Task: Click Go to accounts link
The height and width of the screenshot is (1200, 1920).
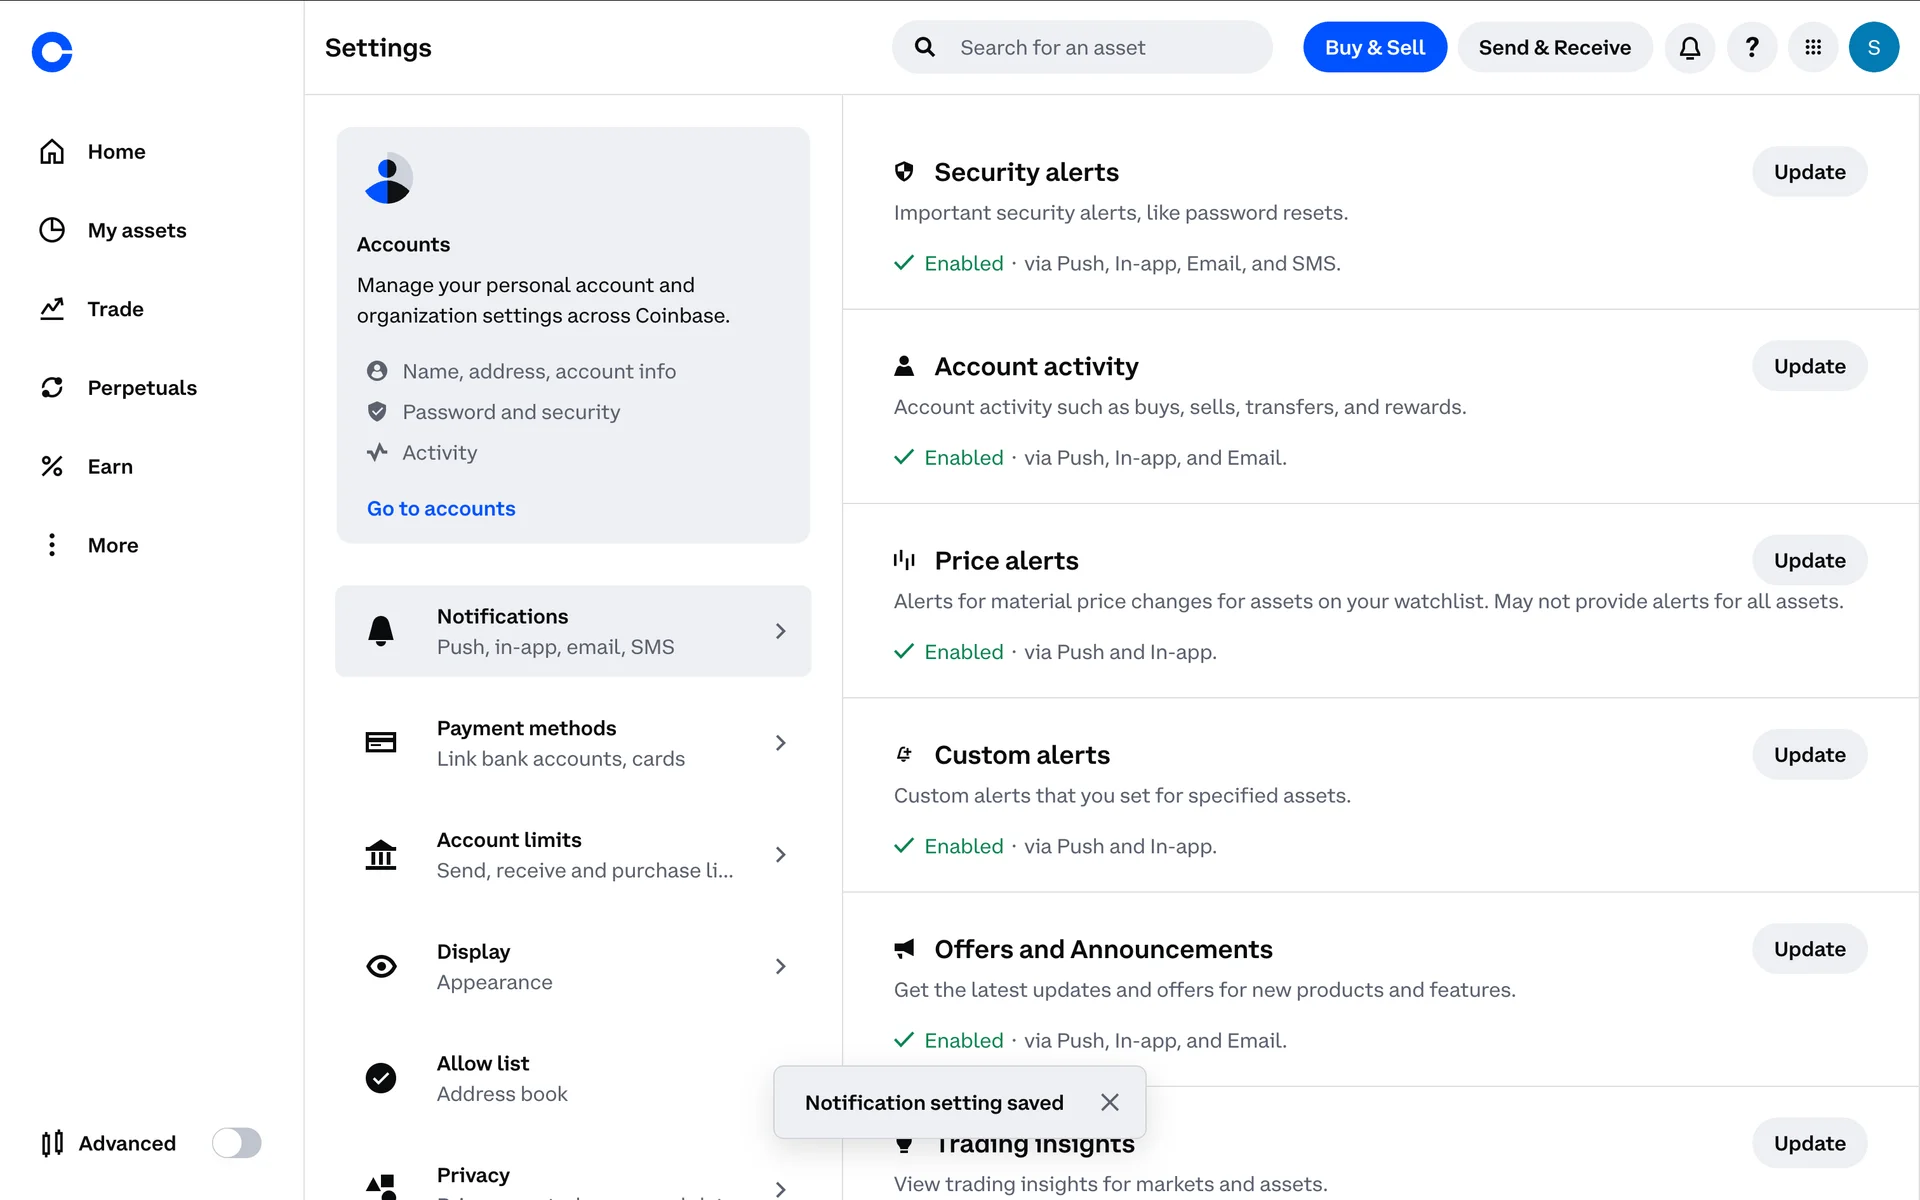Action: [441, 509]
